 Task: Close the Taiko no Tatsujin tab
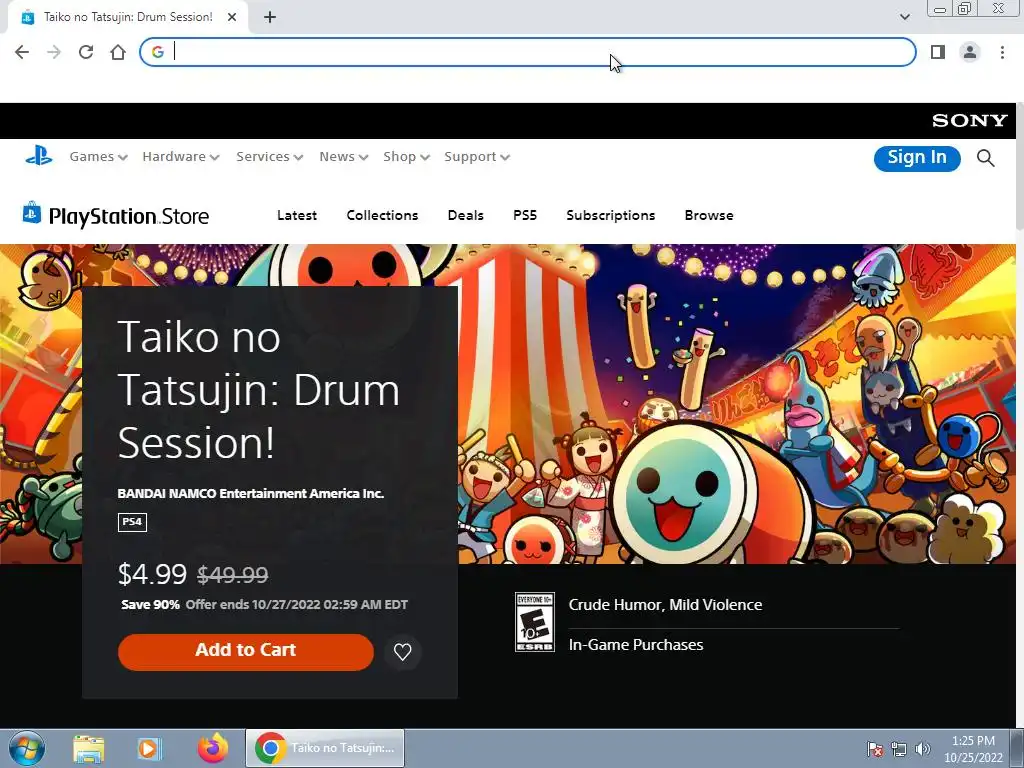pos(232,18)
